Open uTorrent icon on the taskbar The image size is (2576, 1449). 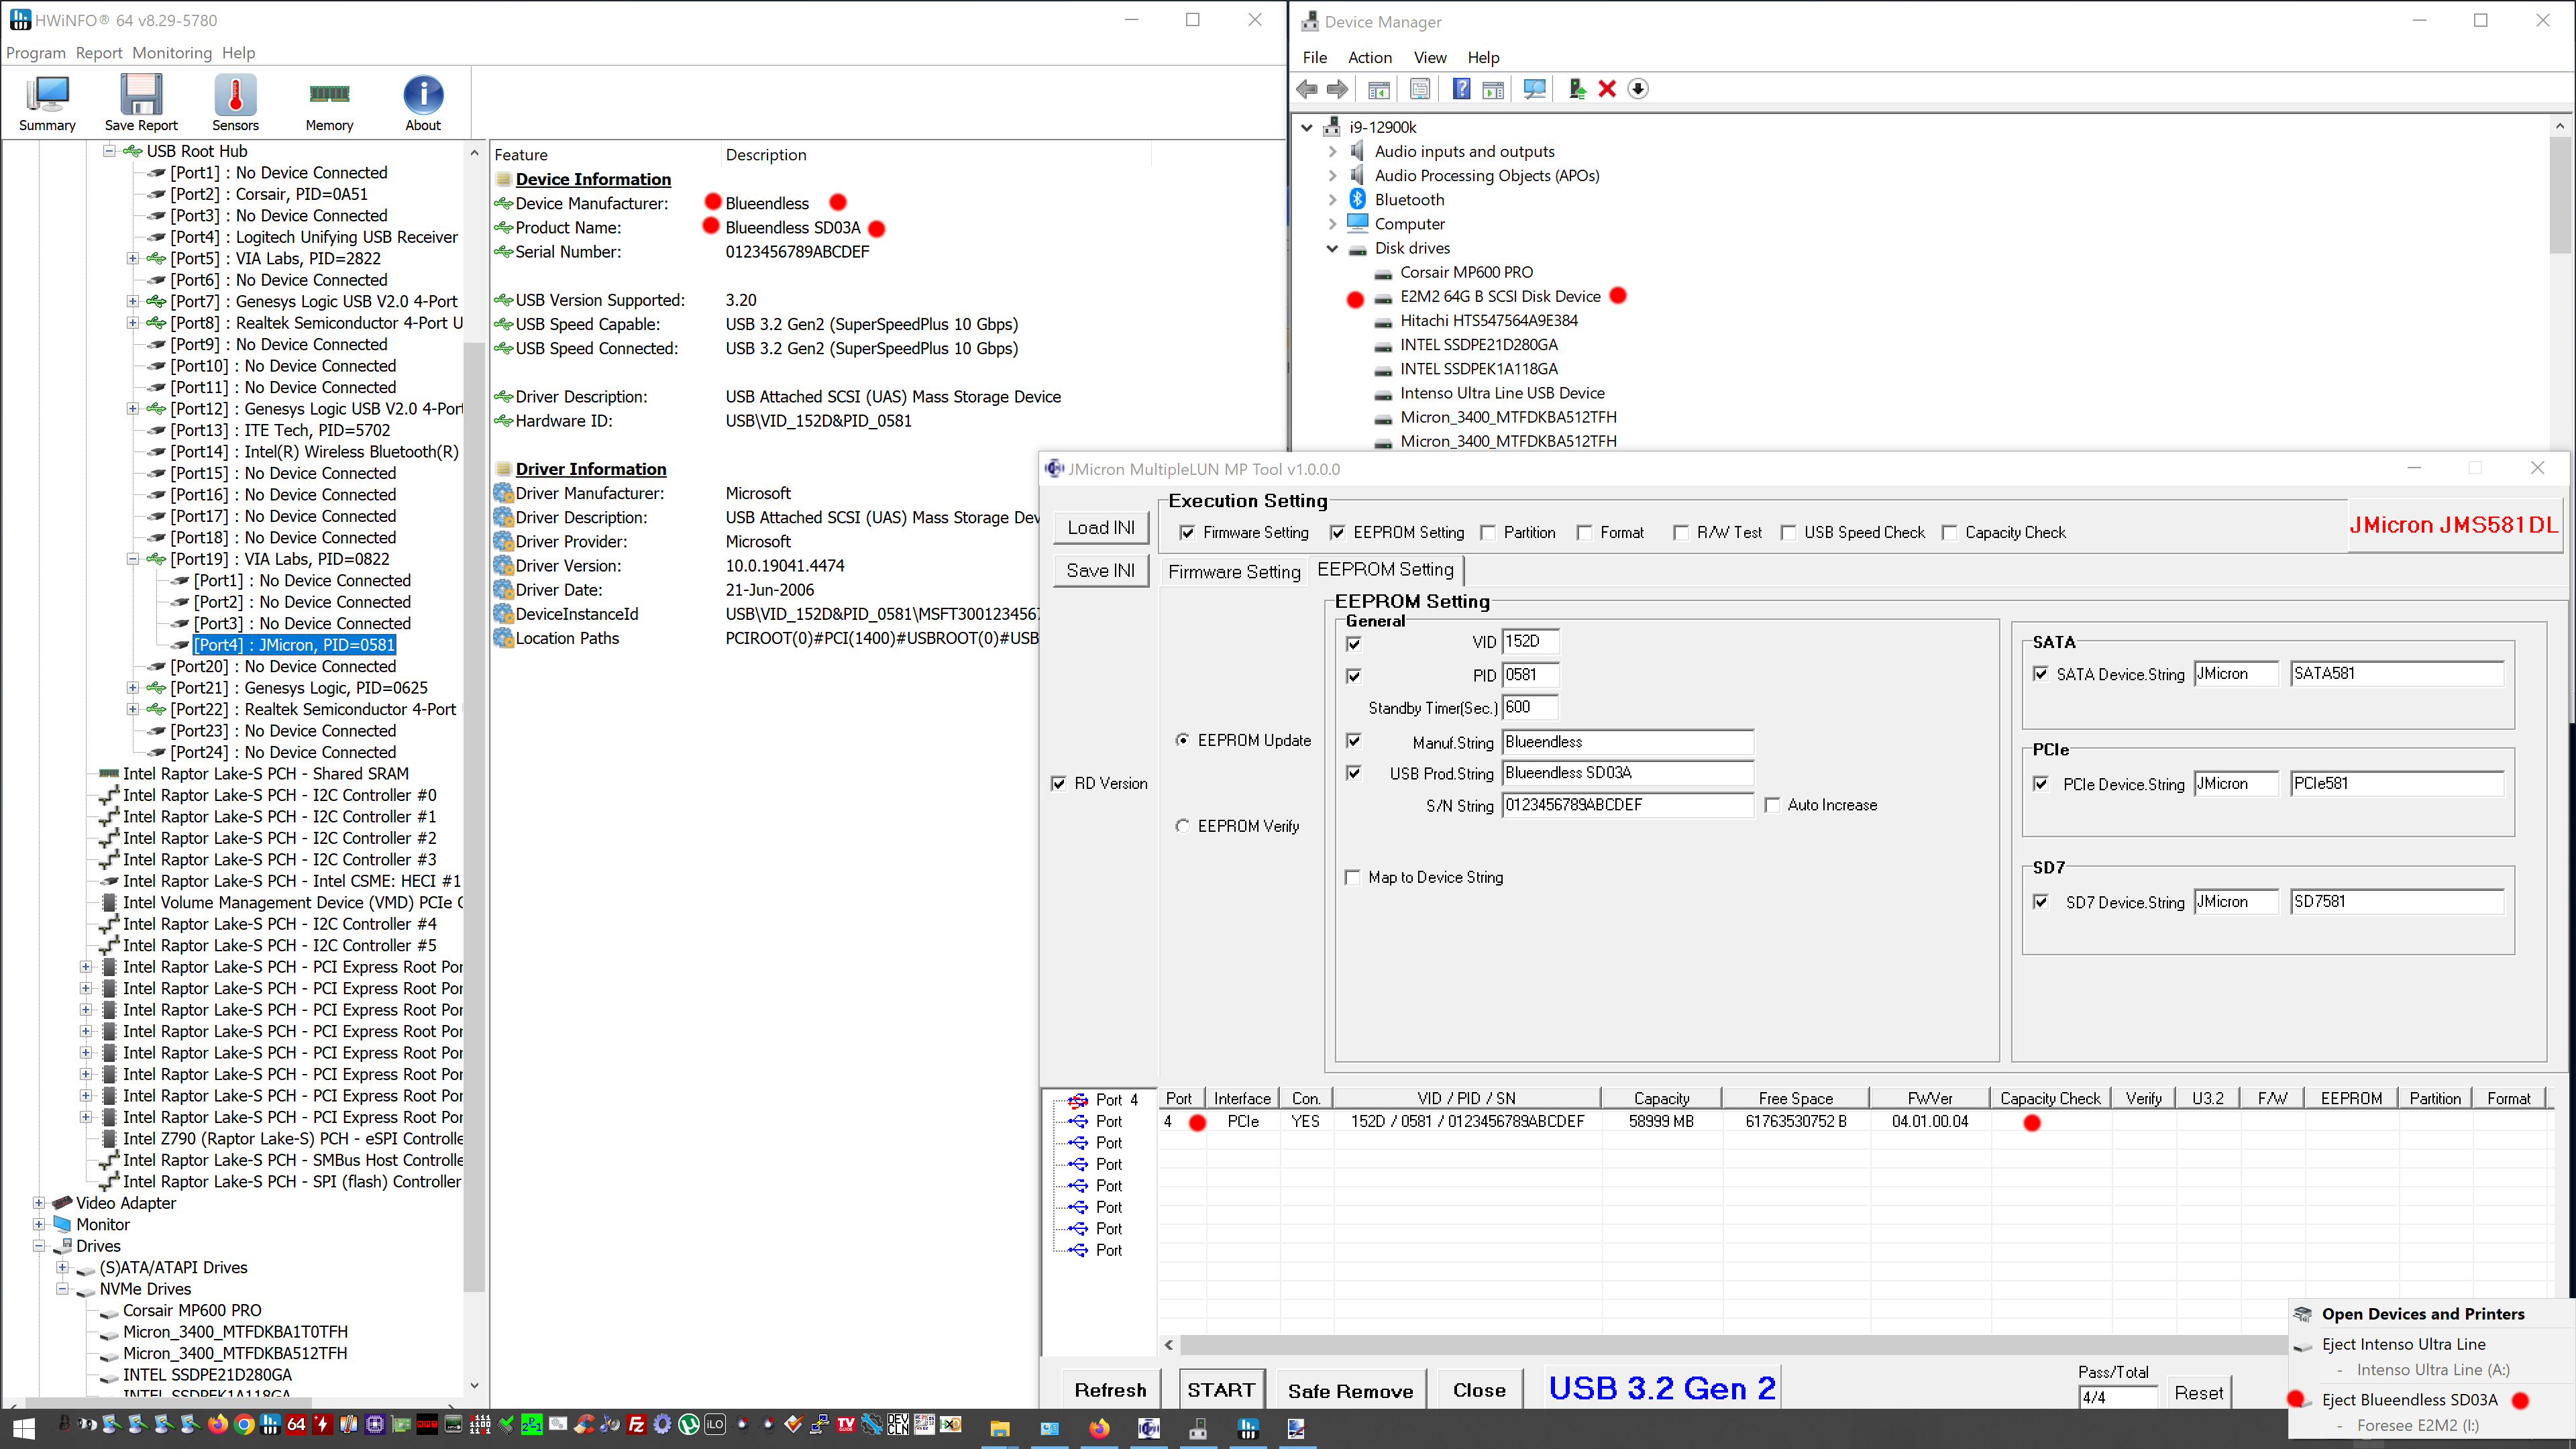(x=689, y=1425)
